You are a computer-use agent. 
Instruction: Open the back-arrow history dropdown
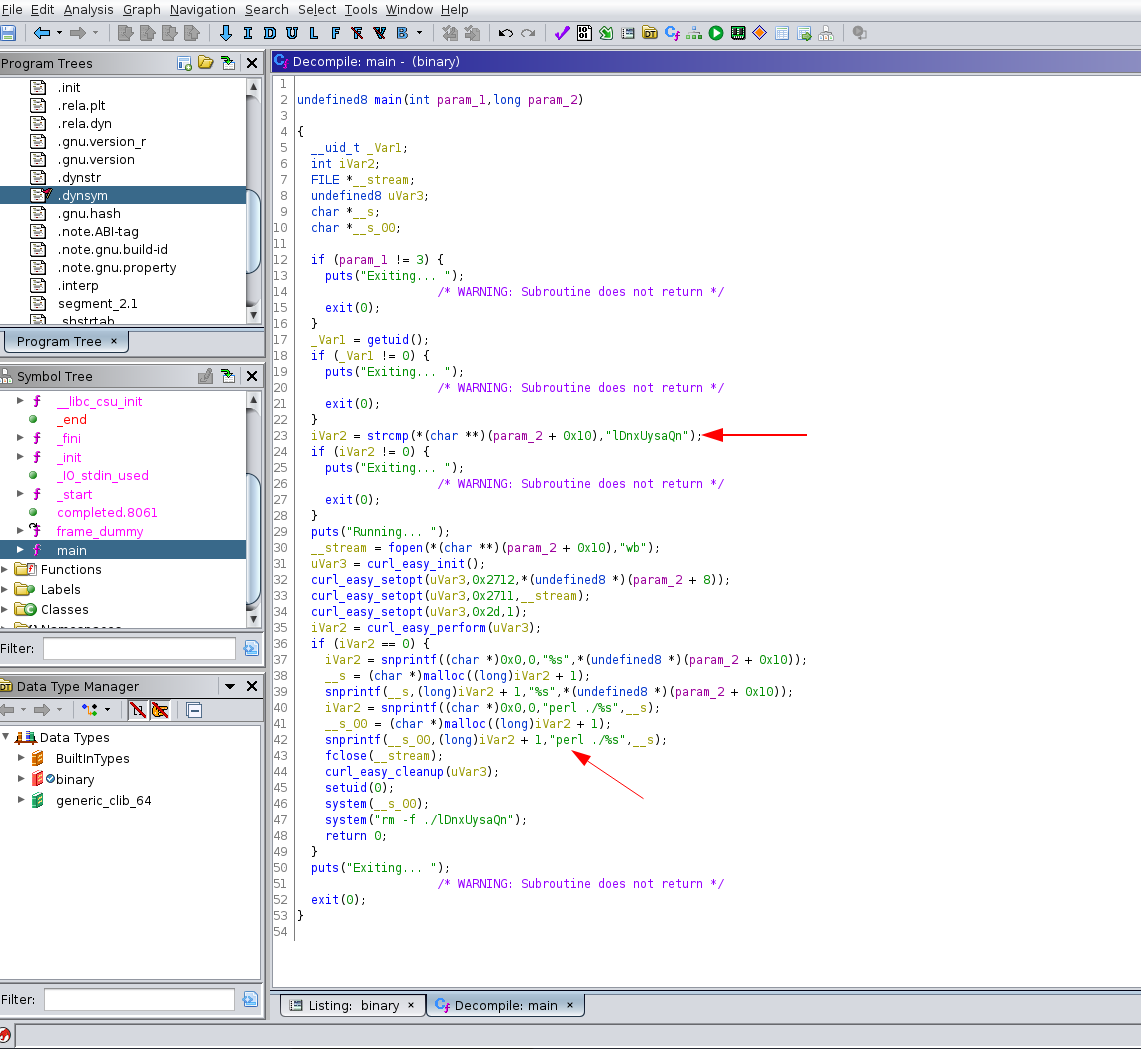60,33
